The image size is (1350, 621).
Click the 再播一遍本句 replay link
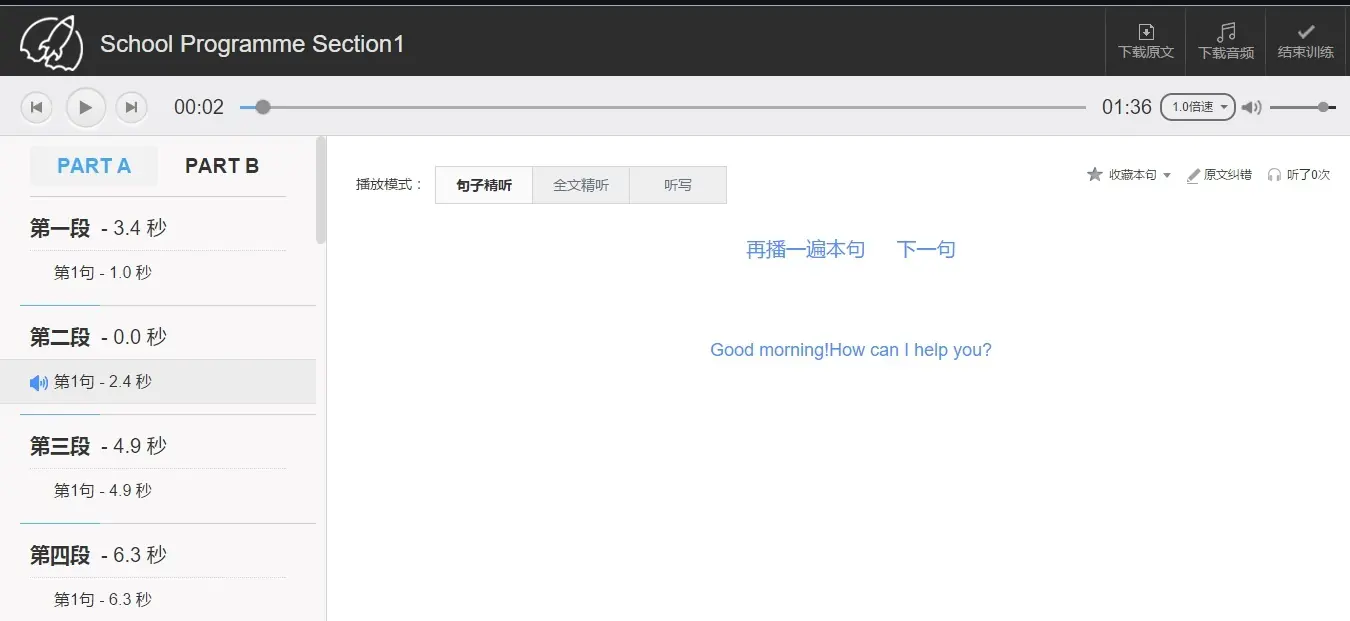[805, 249]
